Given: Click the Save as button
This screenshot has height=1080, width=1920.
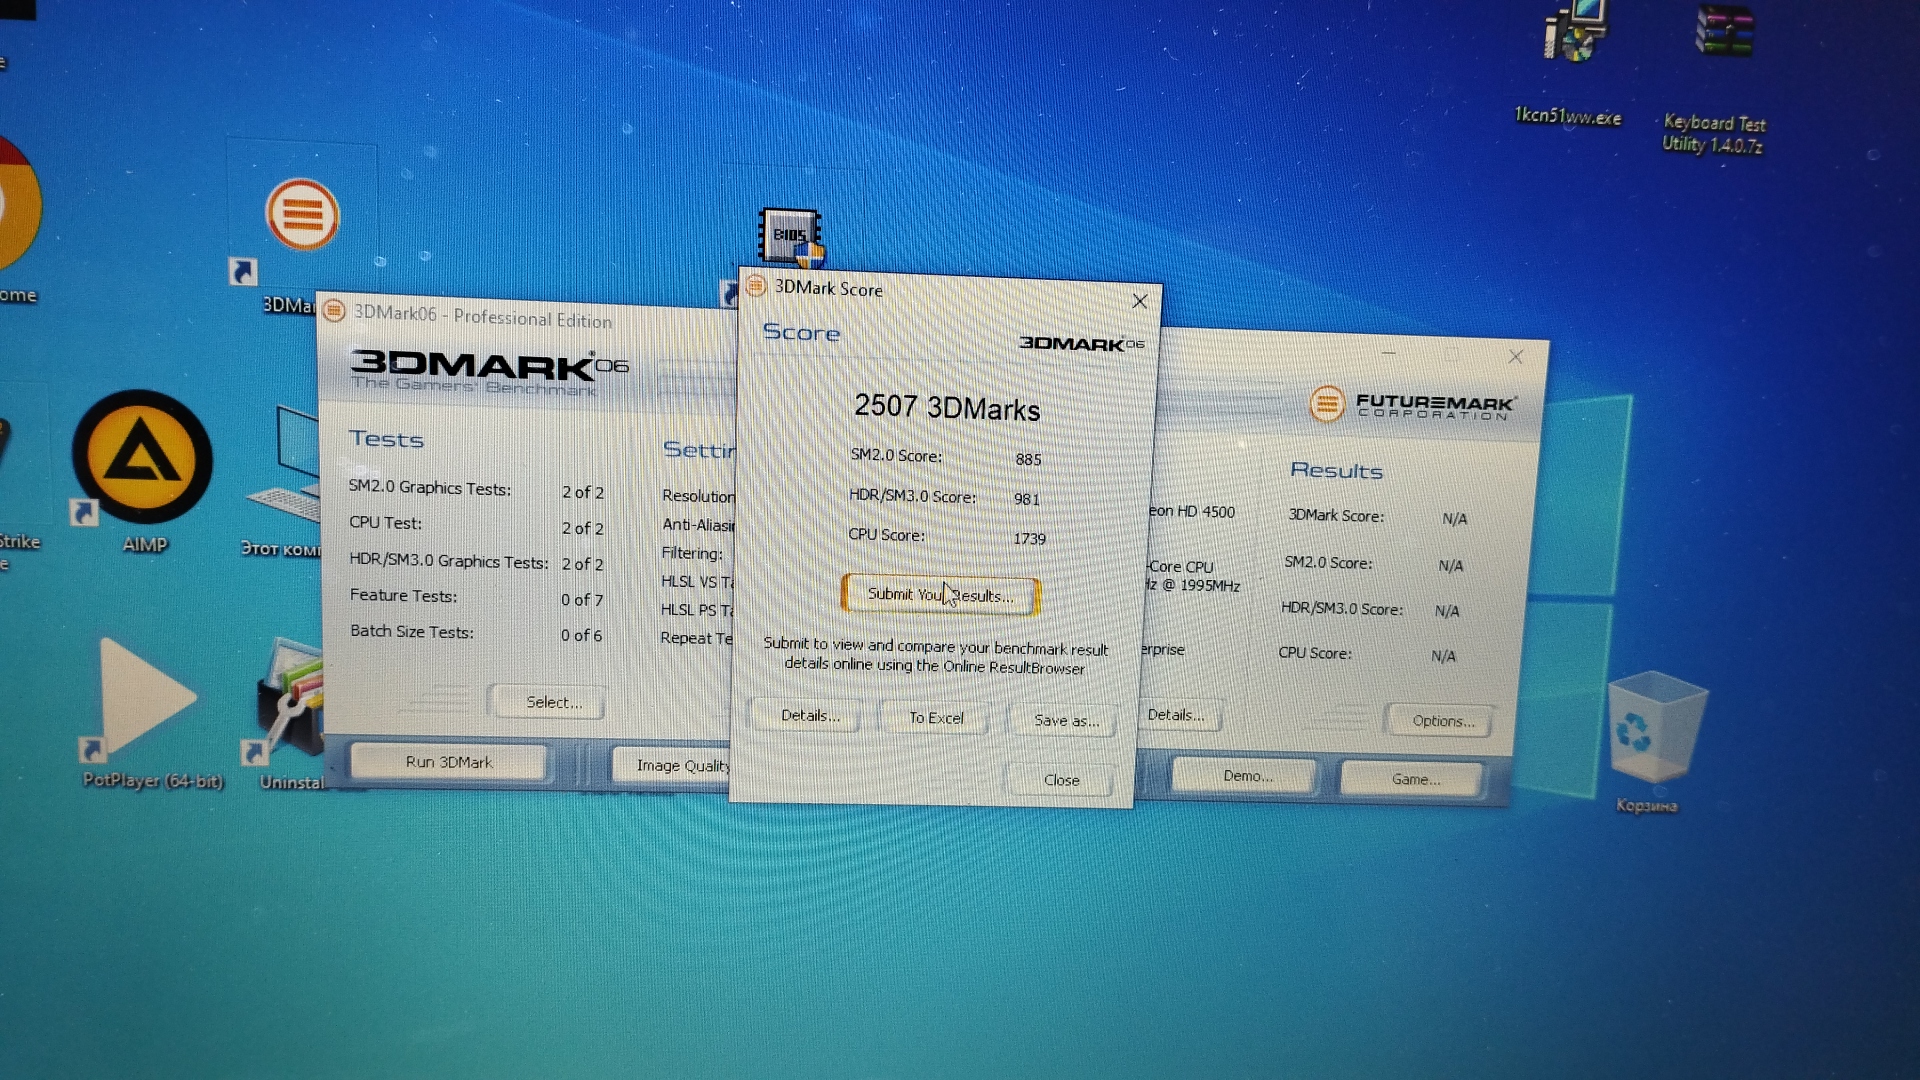Looking at the screenshot, I should point(1064,720).
